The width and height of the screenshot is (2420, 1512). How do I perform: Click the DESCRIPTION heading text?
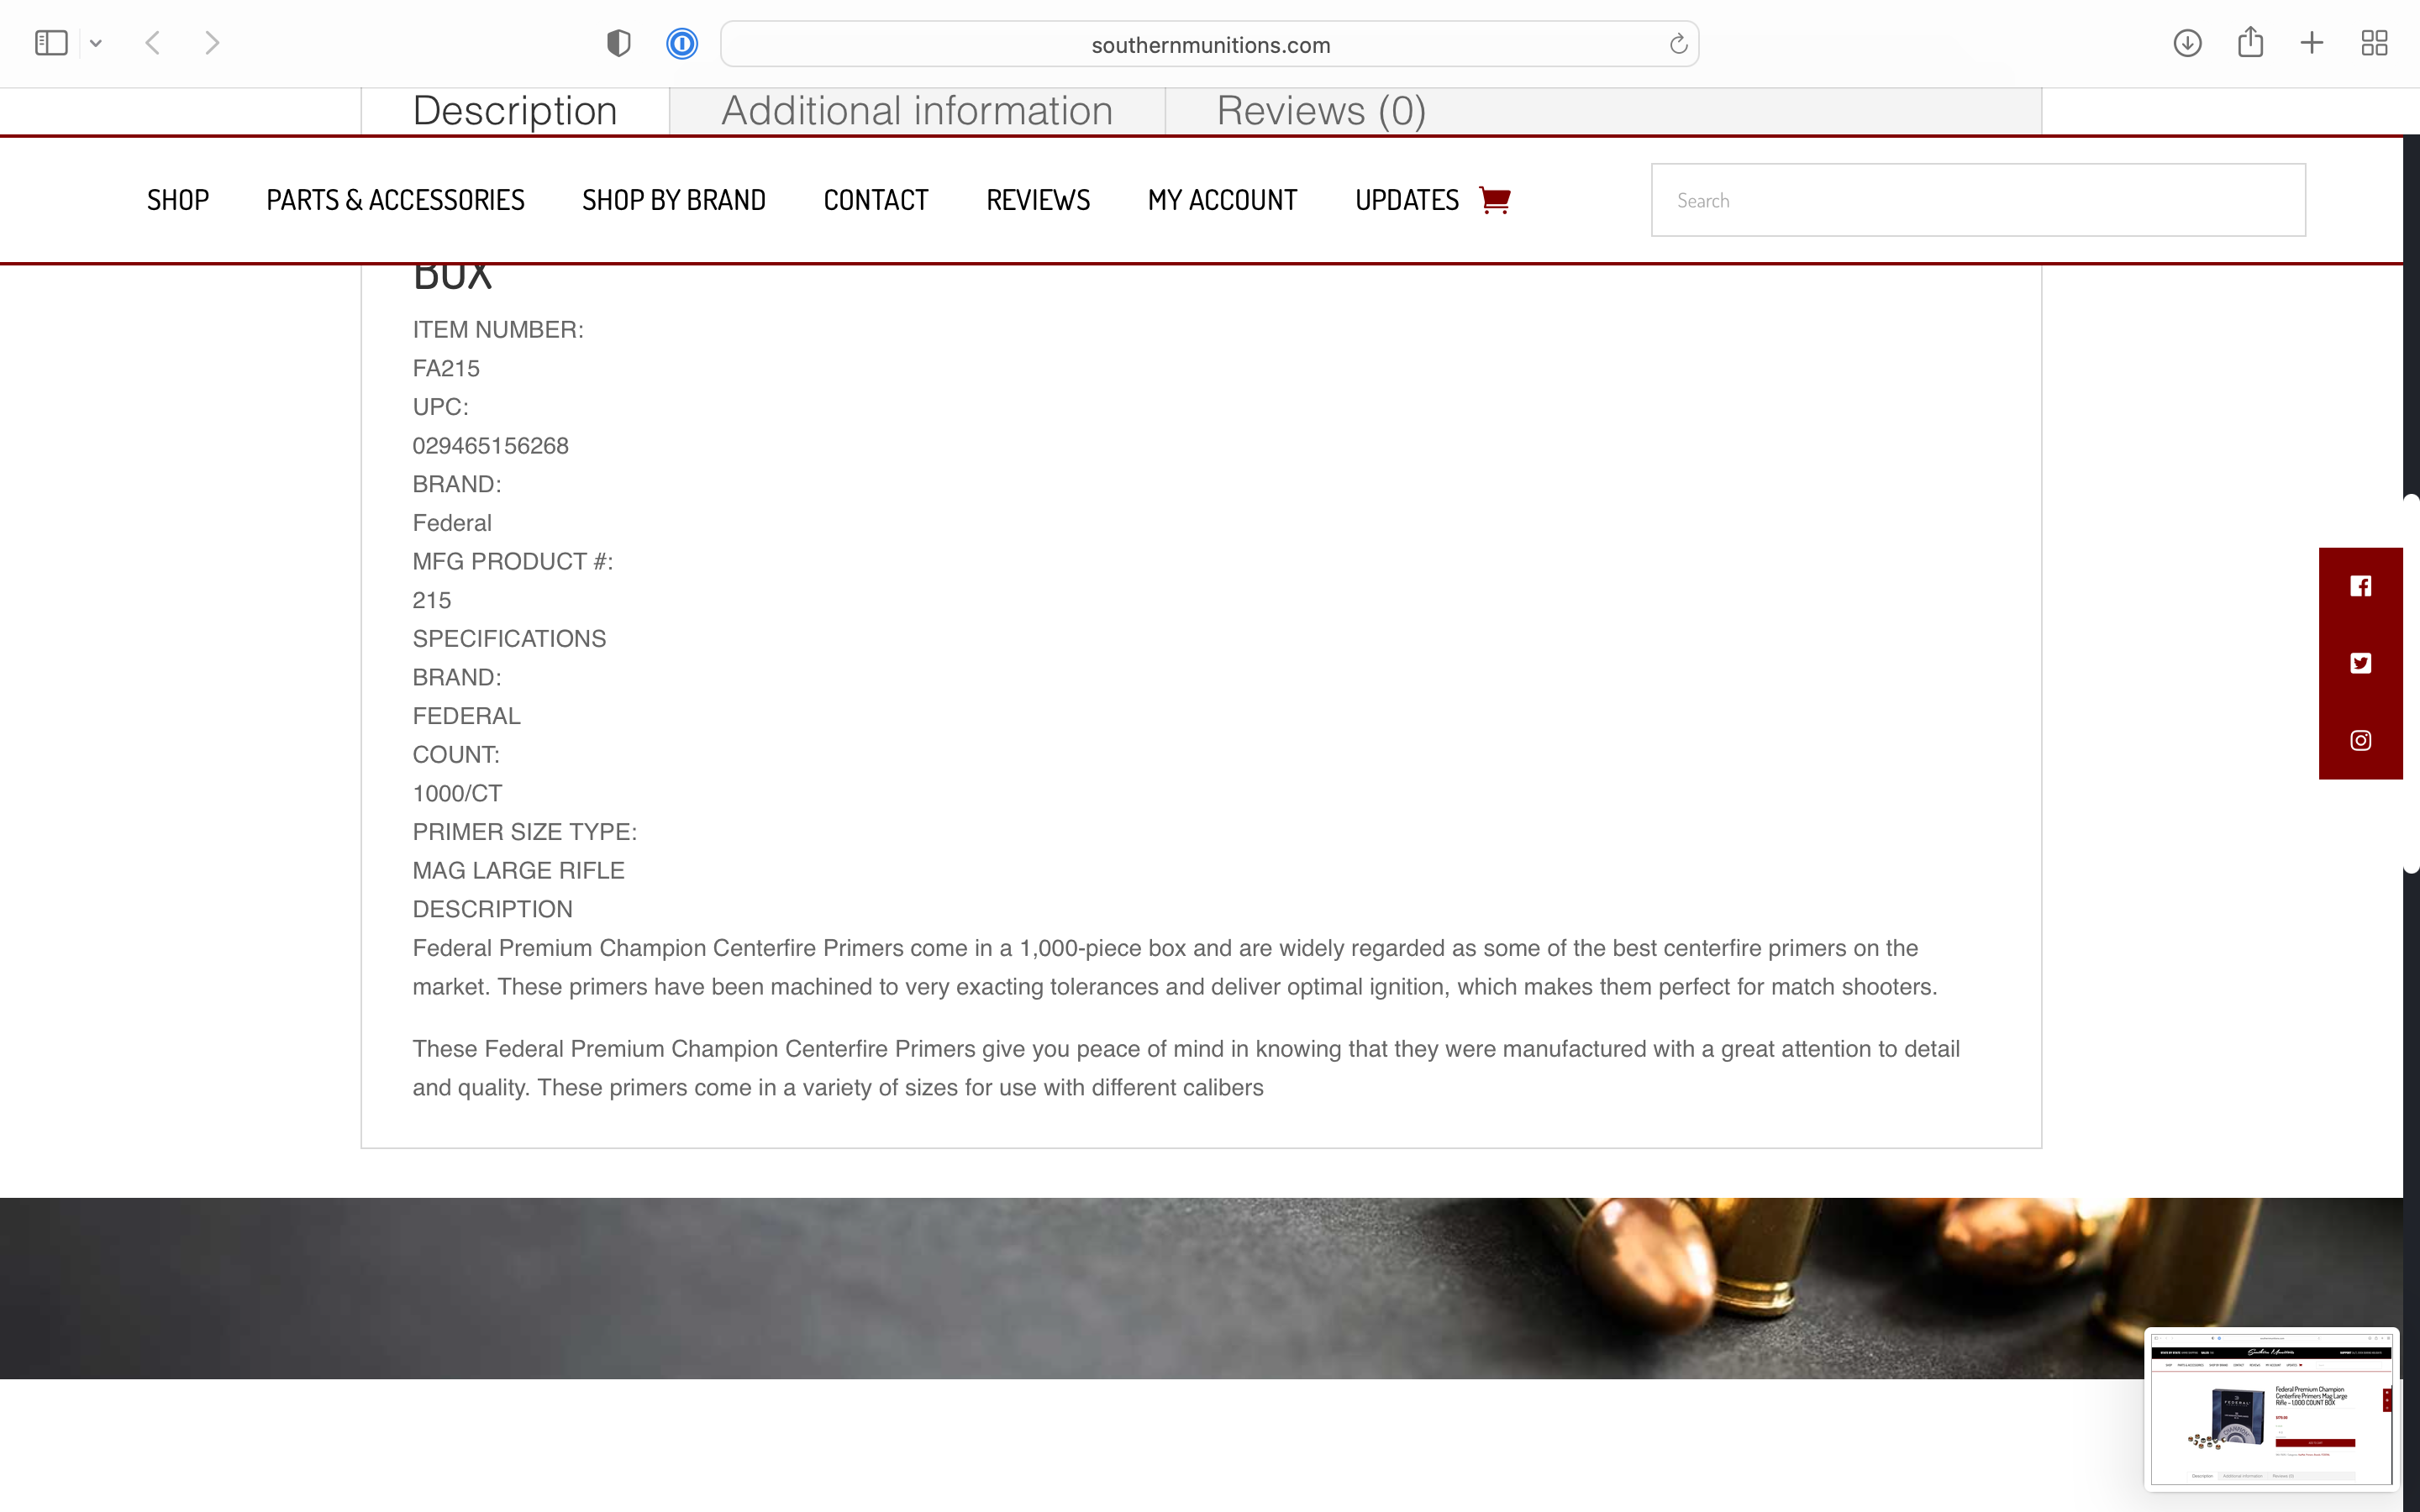(x=492, y=909)
